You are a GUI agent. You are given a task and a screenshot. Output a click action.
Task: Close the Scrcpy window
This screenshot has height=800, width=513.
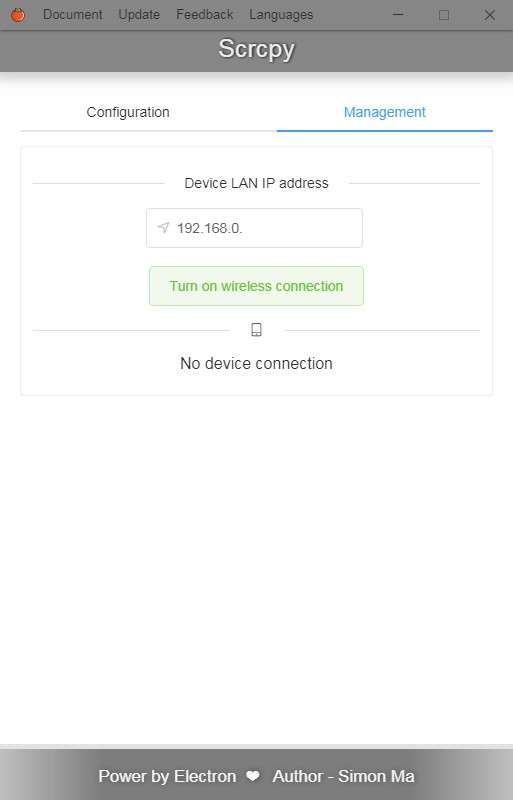490,15
